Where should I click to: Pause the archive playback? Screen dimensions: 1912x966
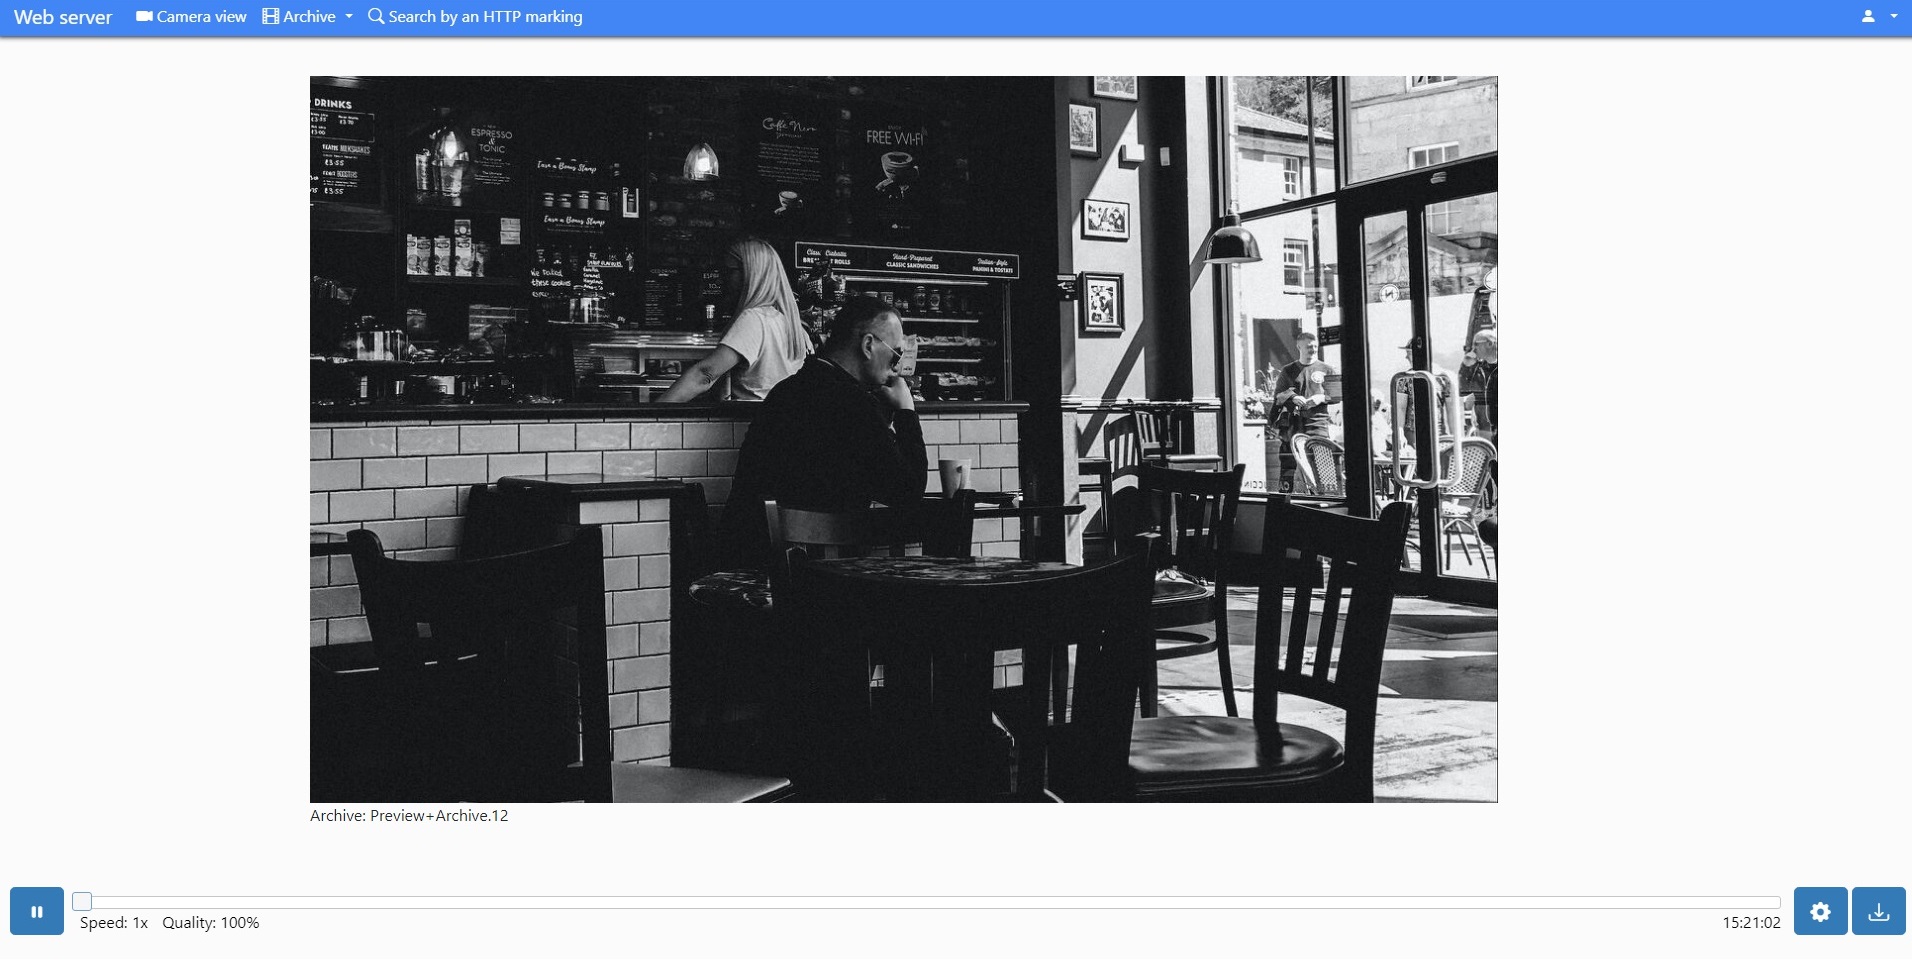pyautogui.click(x=37, y=911)
